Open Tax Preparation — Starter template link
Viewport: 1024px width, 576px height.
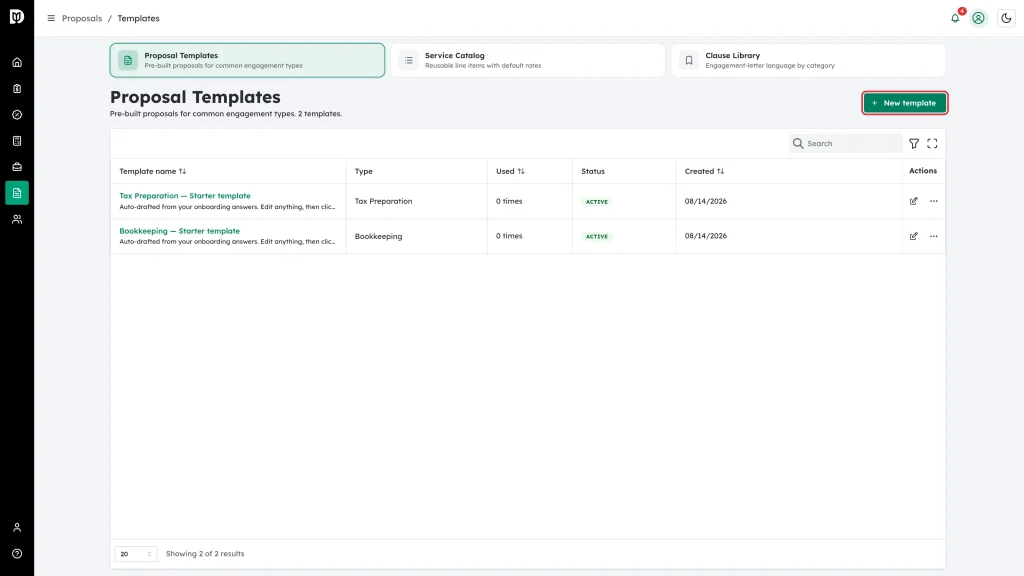tap(185, 196)
